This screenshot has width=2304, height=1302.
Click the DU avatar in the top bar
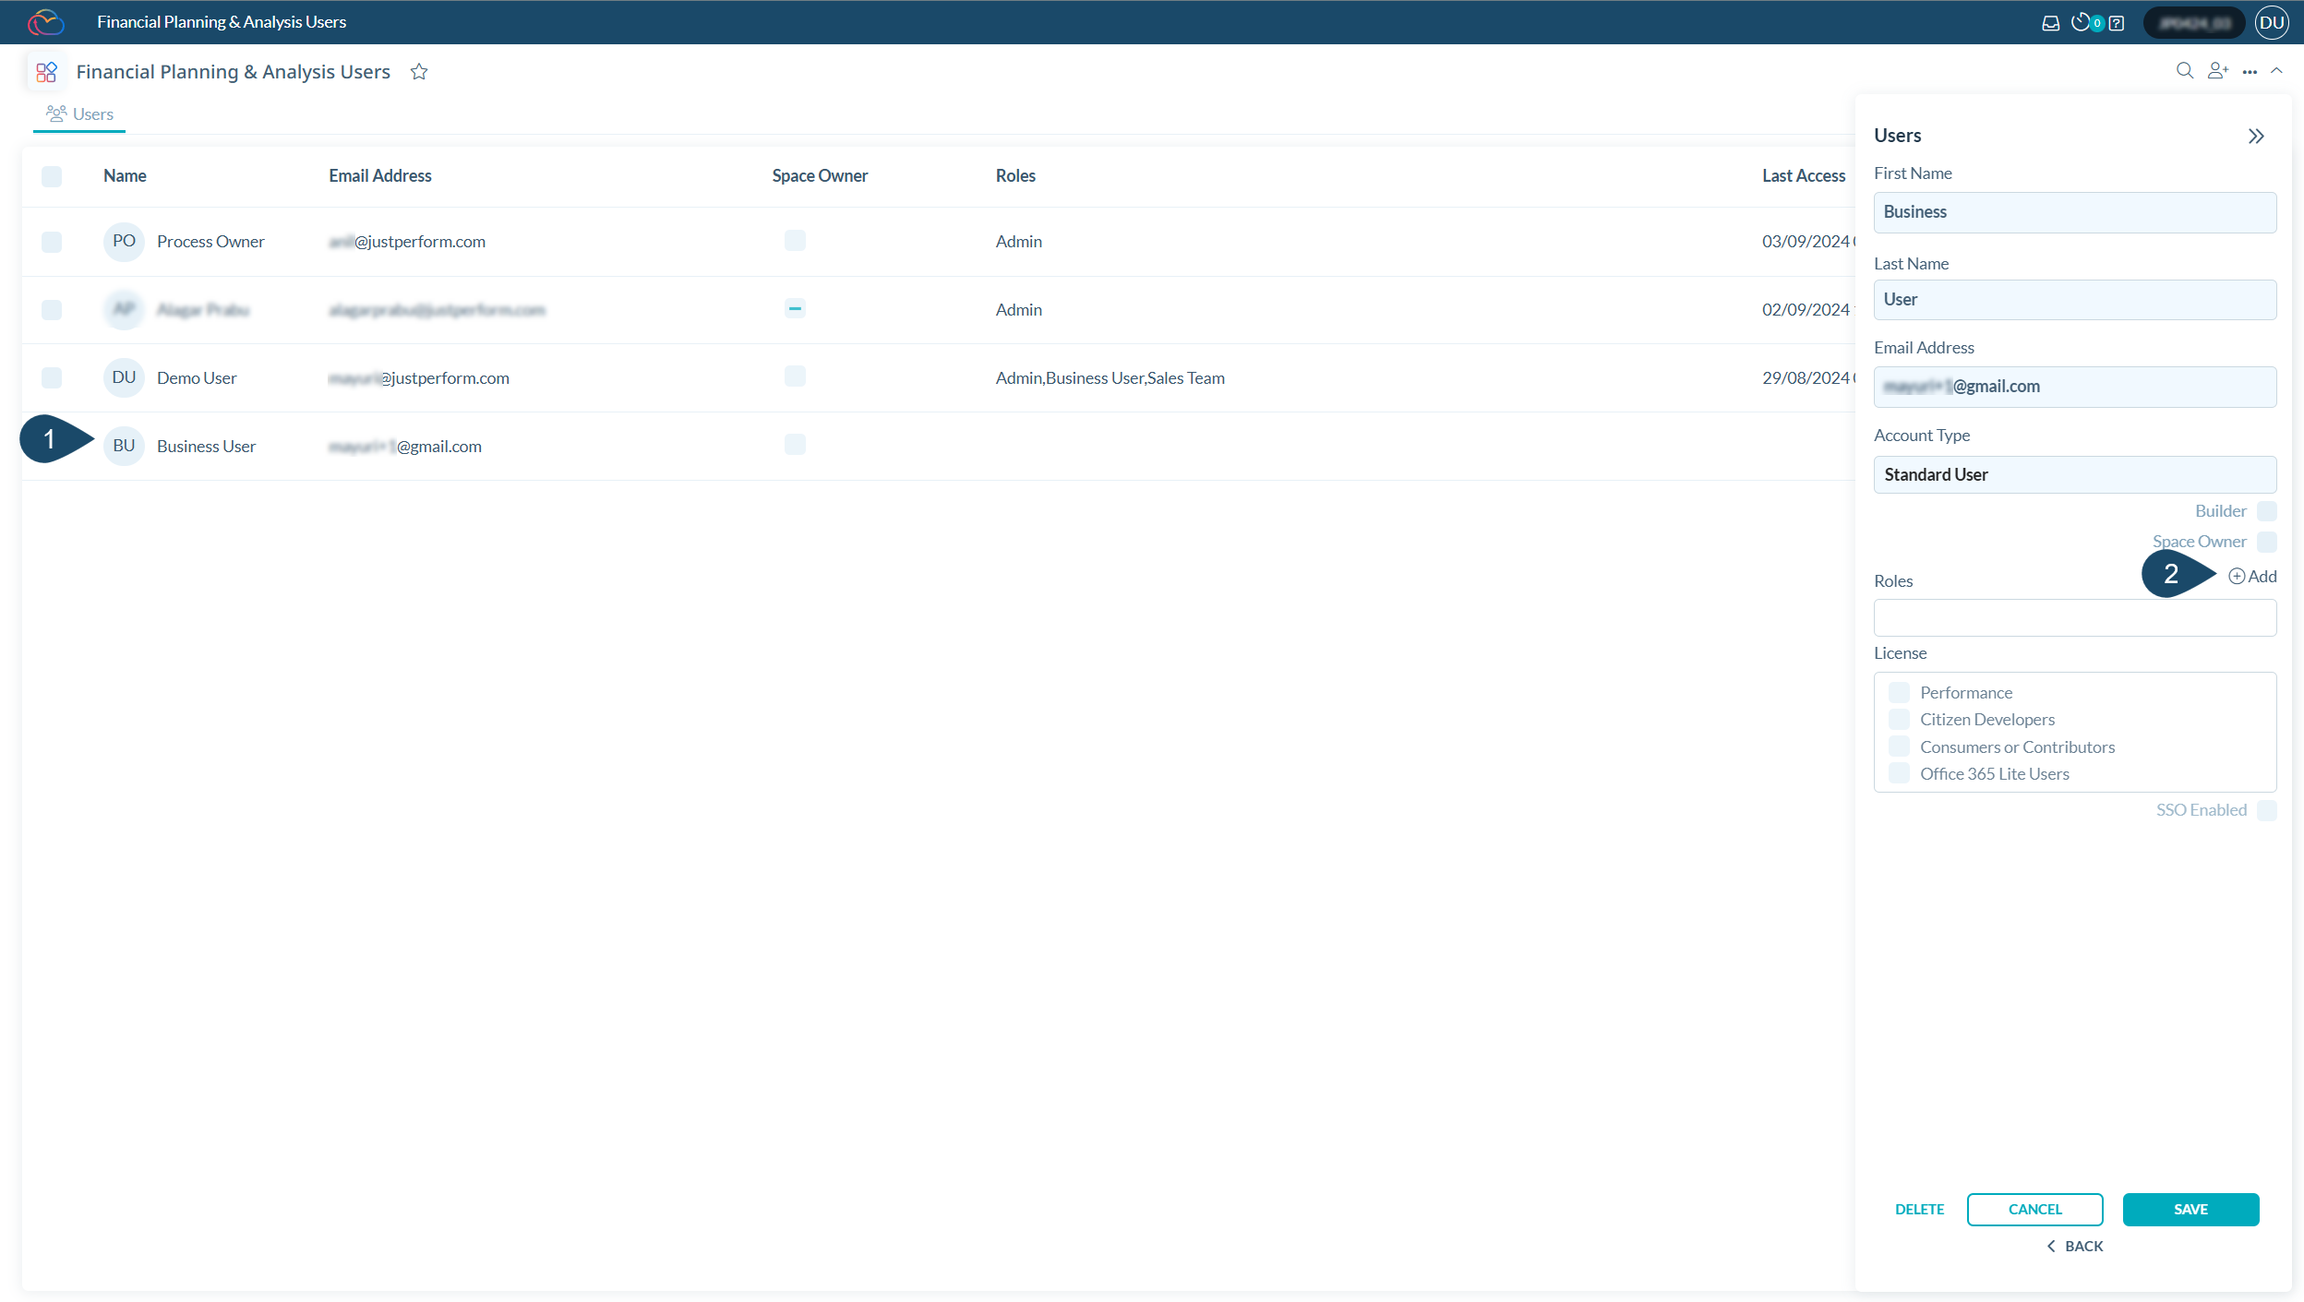[x=2272, y=21]
